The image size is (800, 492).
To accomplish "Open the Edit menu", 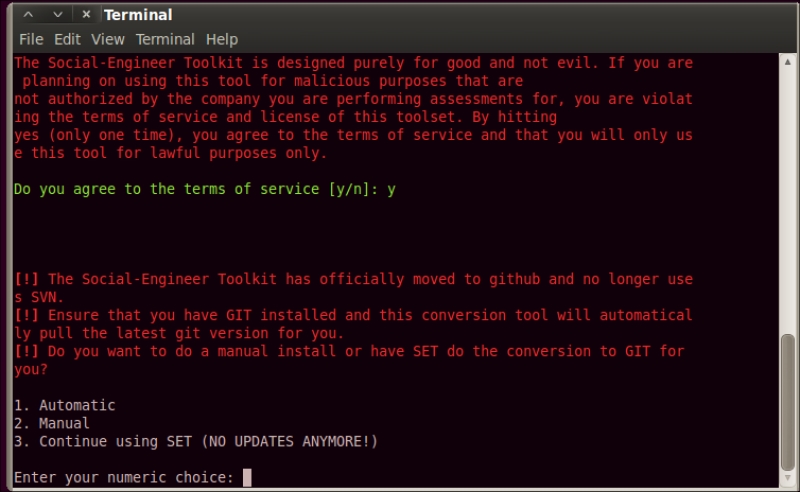I will click(x=67, y=39).
